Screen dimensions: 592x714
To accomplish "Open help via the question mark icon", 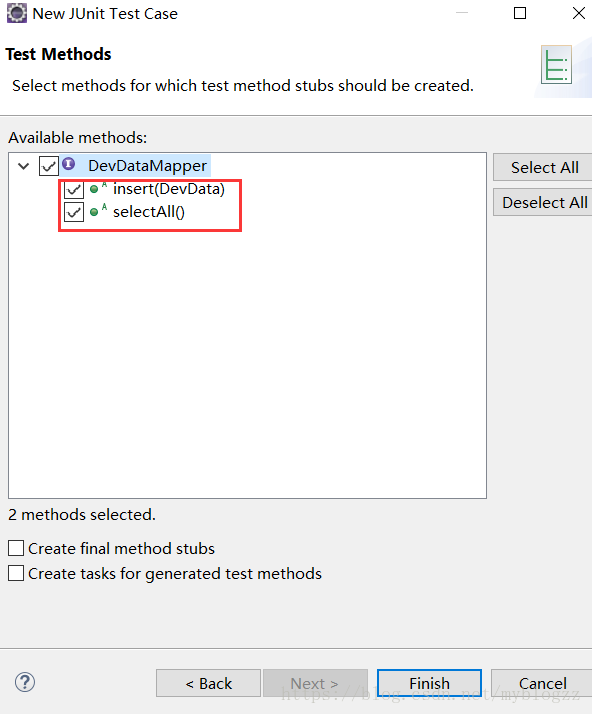I will 25,682.
